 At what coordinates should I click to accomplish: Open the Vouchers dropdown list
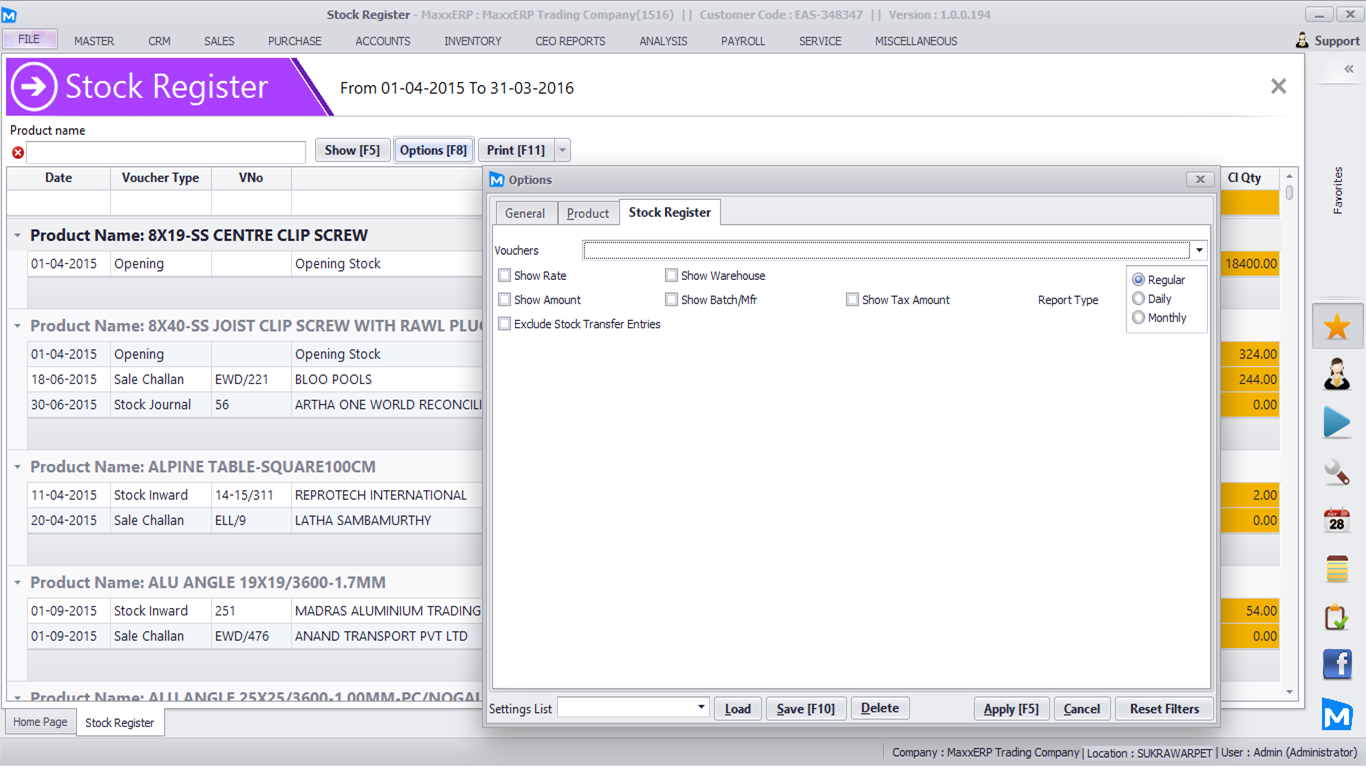1198,251
